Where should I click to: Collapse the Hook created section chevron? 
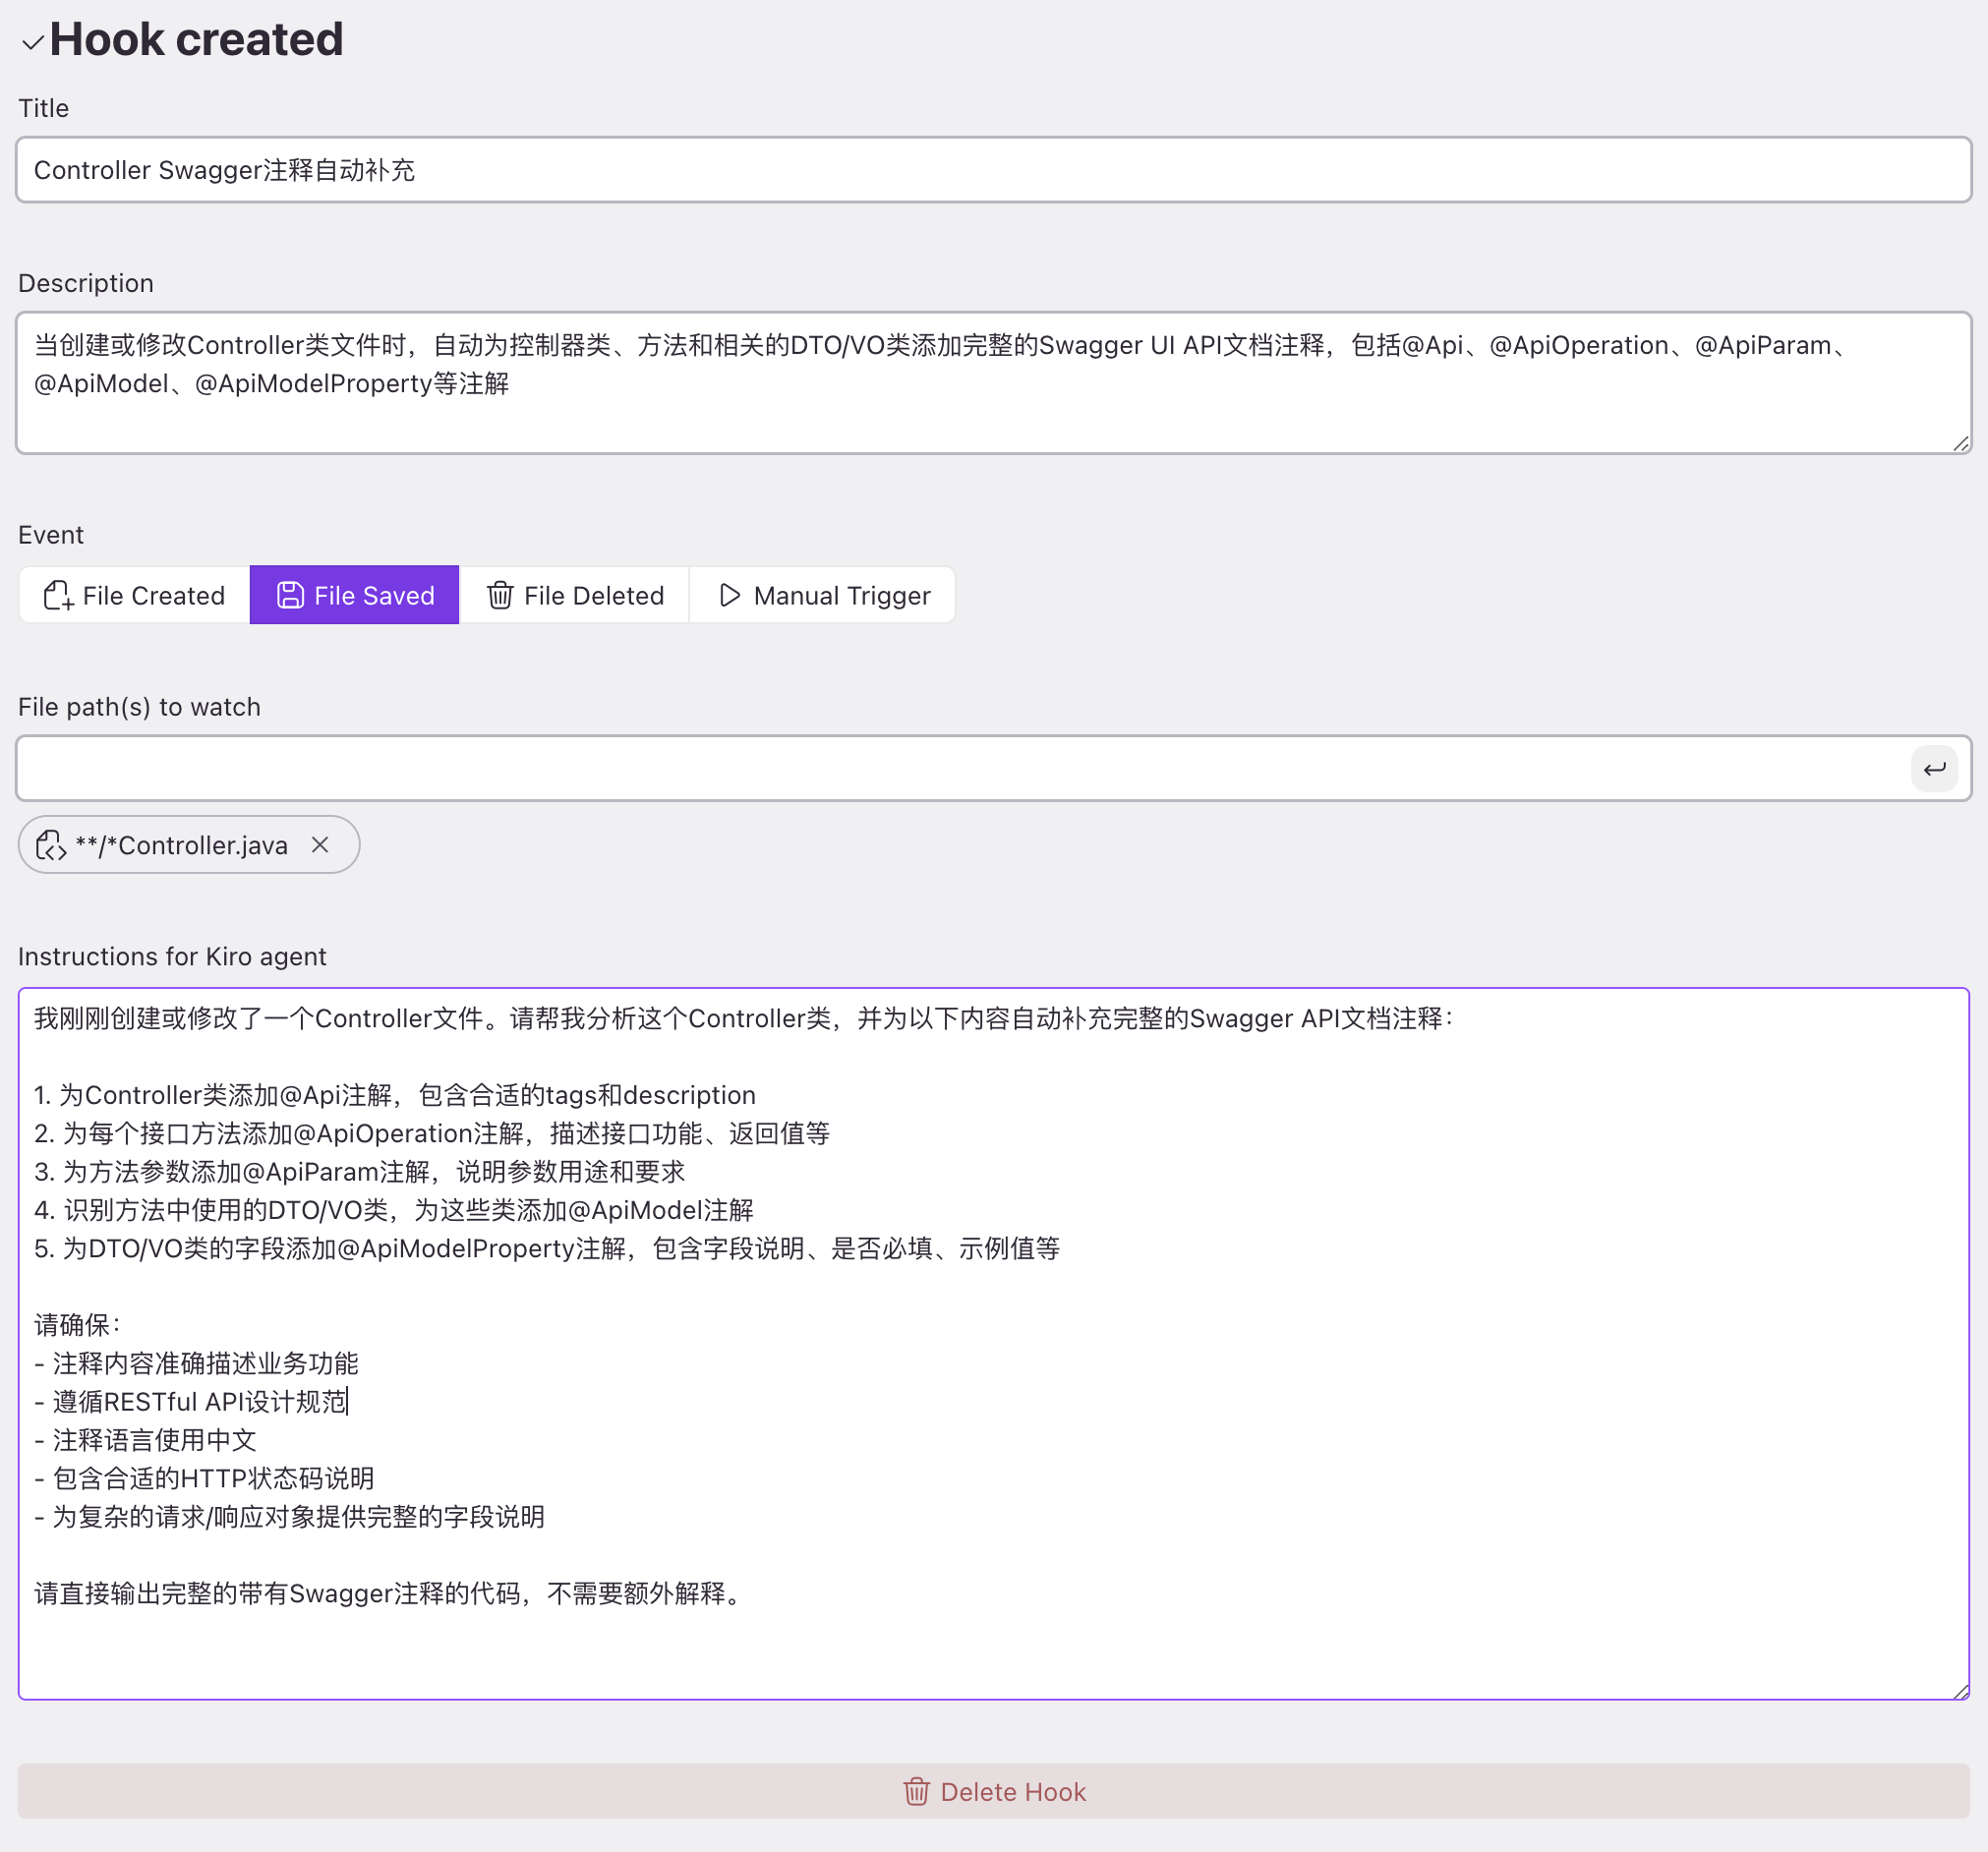coord(32,42)
